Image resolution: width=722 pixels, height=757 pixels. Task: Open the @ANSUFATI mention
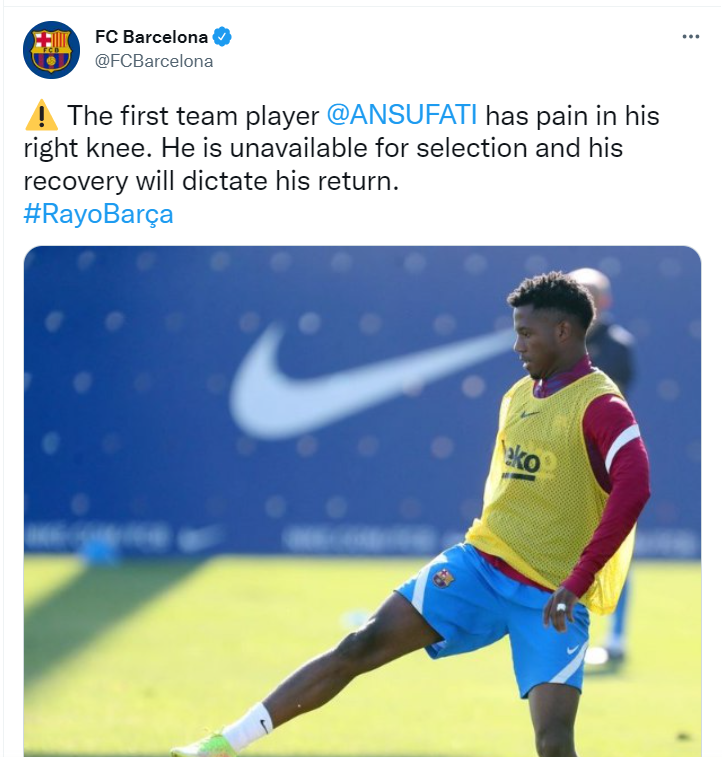coord(404,115)
